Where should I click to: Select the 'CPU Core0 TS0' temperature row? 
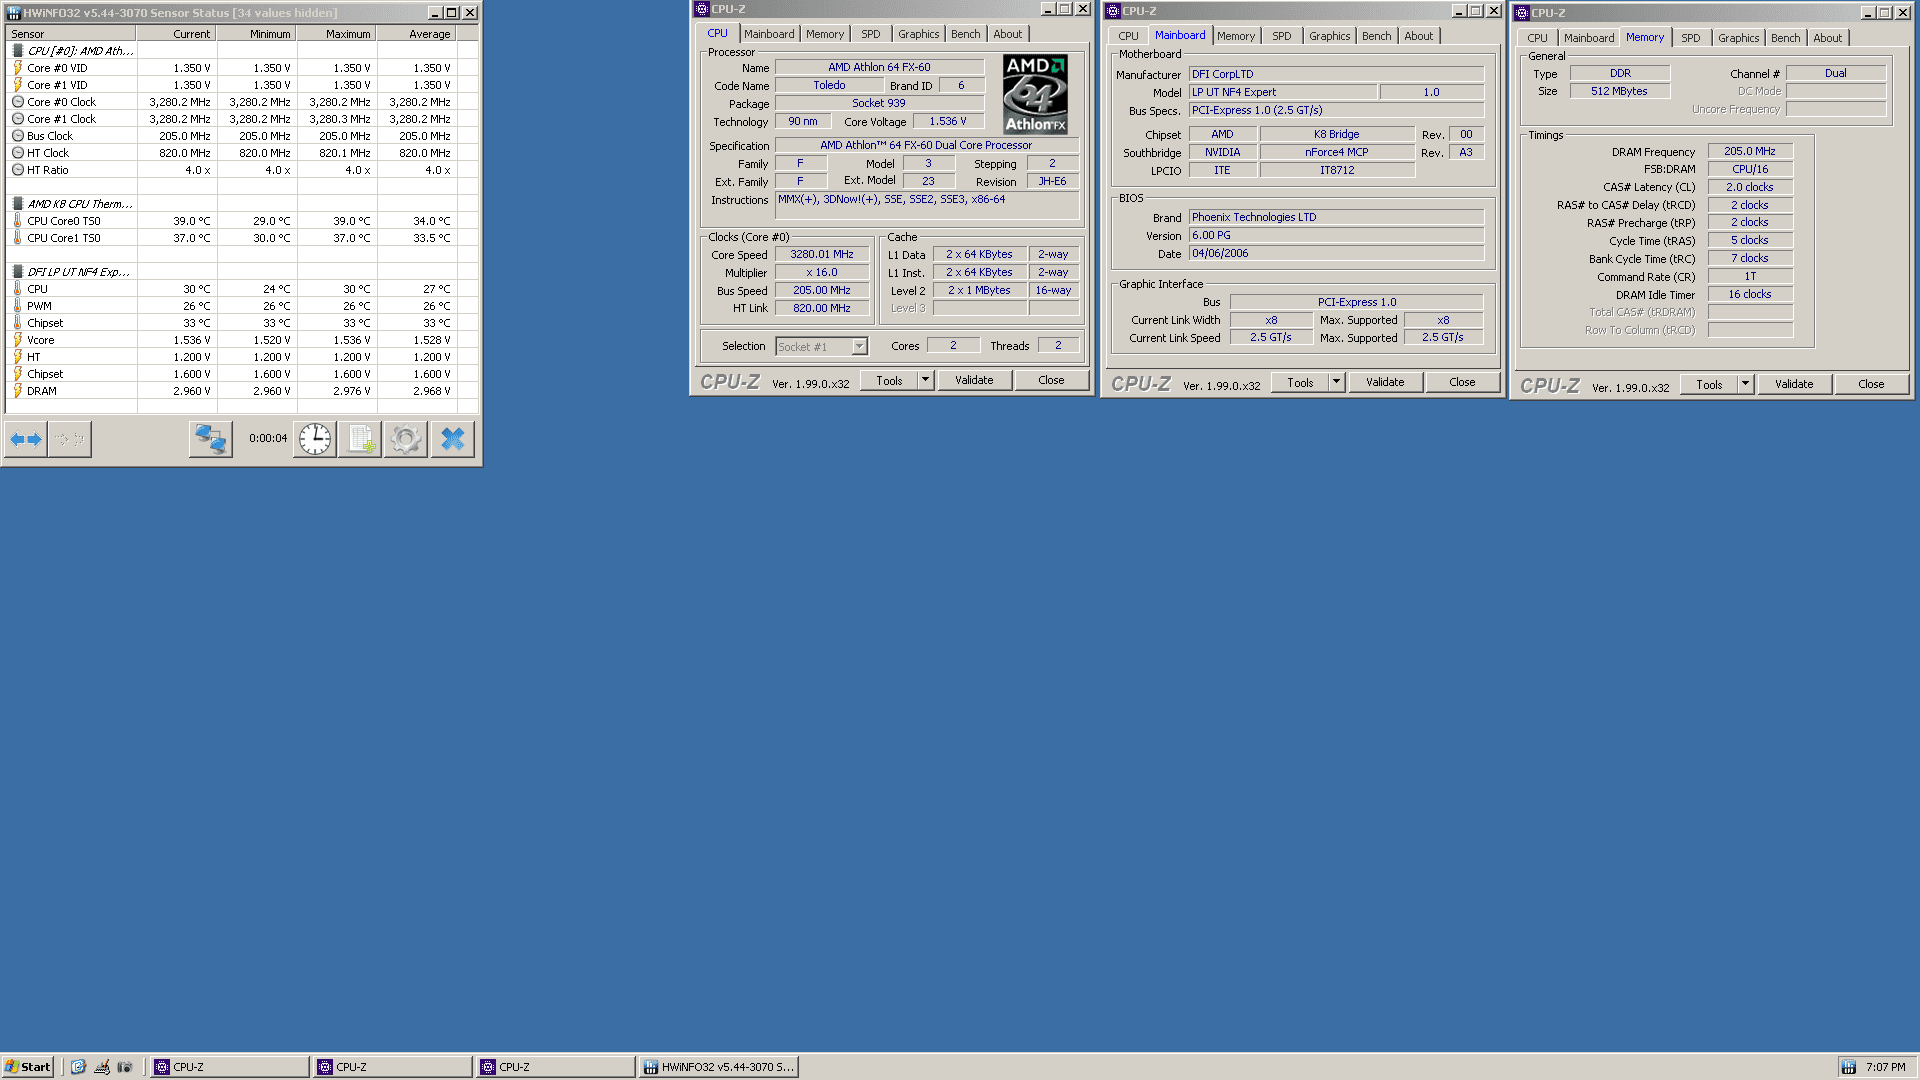pos(242,221)
